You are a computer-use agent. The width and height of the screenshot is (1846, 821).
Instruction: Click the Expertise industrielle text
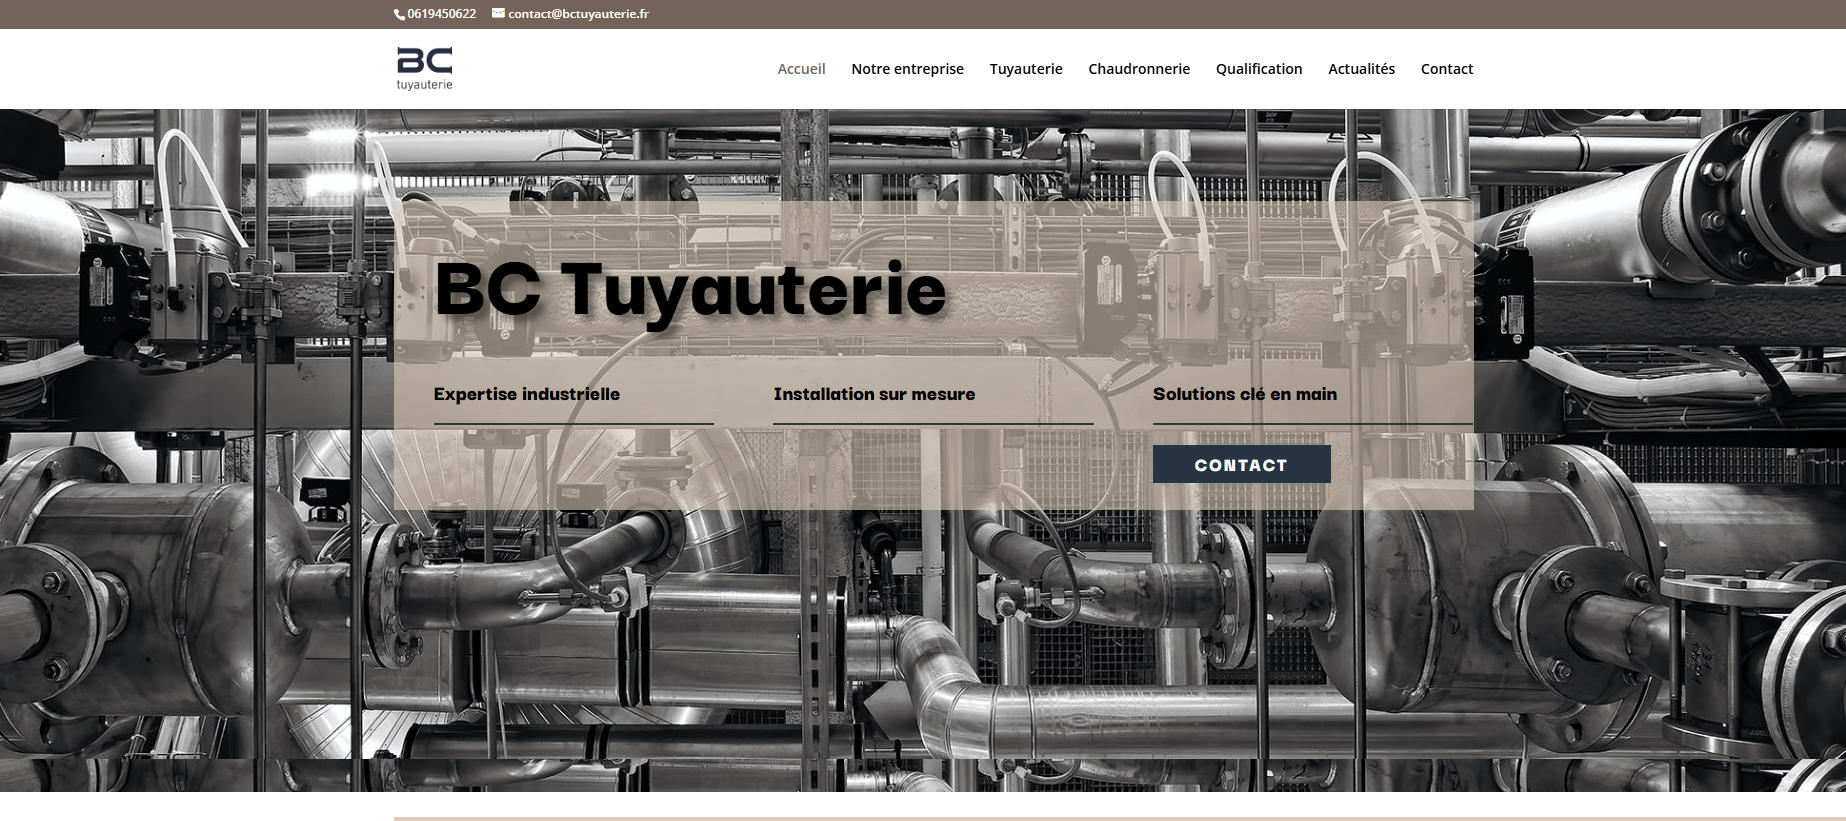click(x=527, y=394)
